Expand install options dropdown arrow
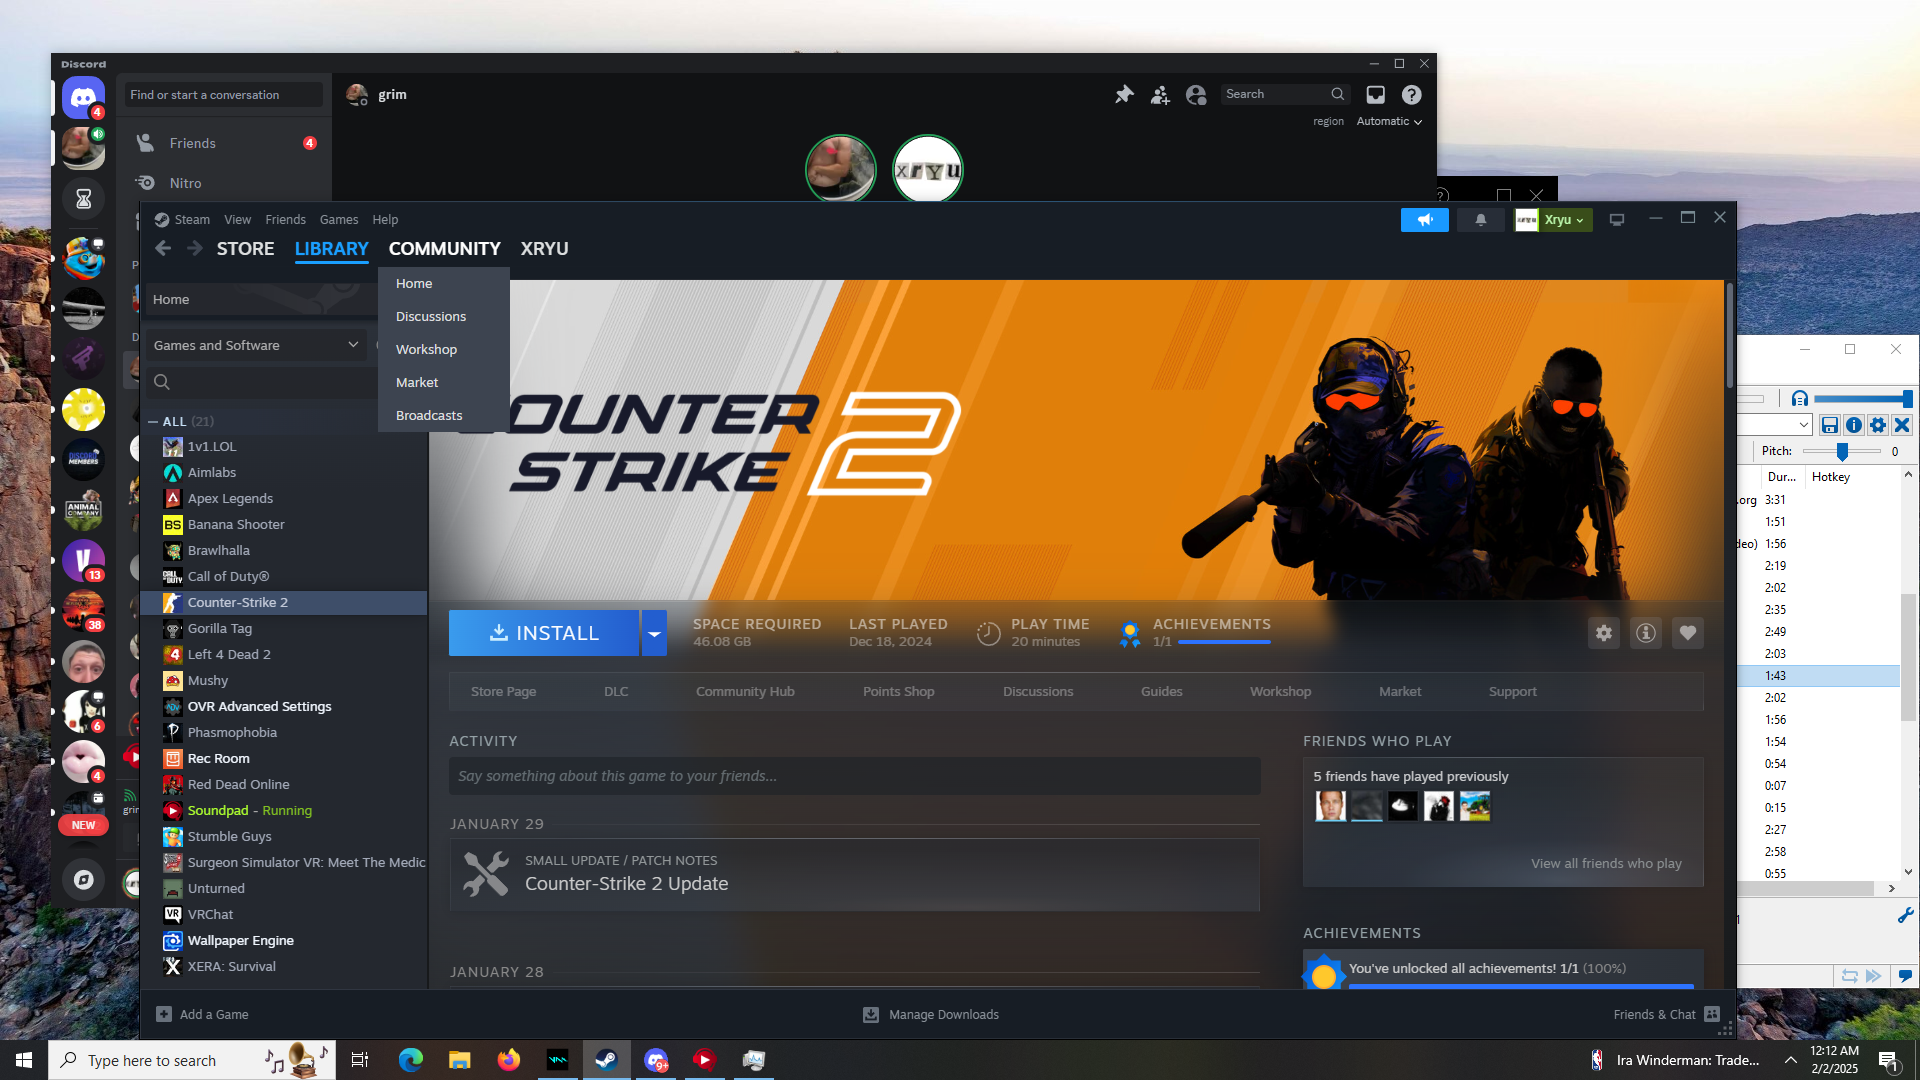 (654, 633)
